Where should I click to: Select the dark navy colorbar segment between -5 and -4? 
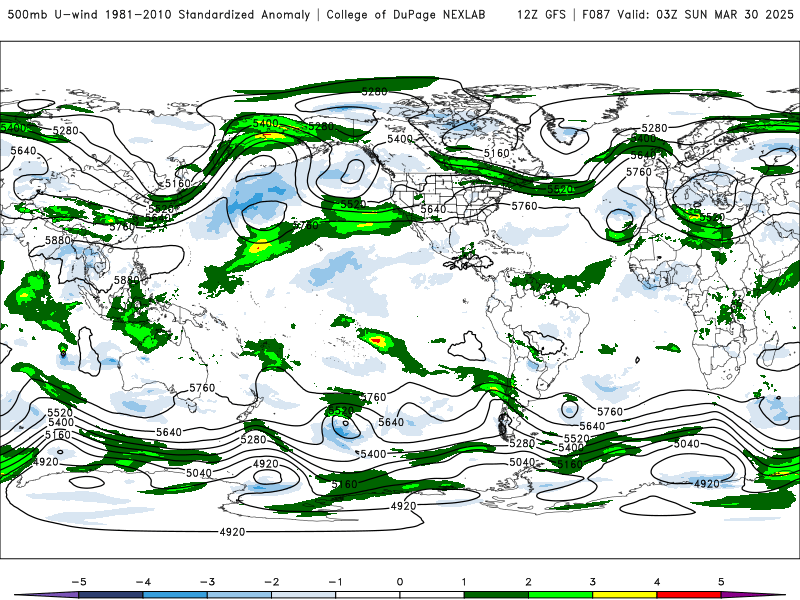coord(111,595)
